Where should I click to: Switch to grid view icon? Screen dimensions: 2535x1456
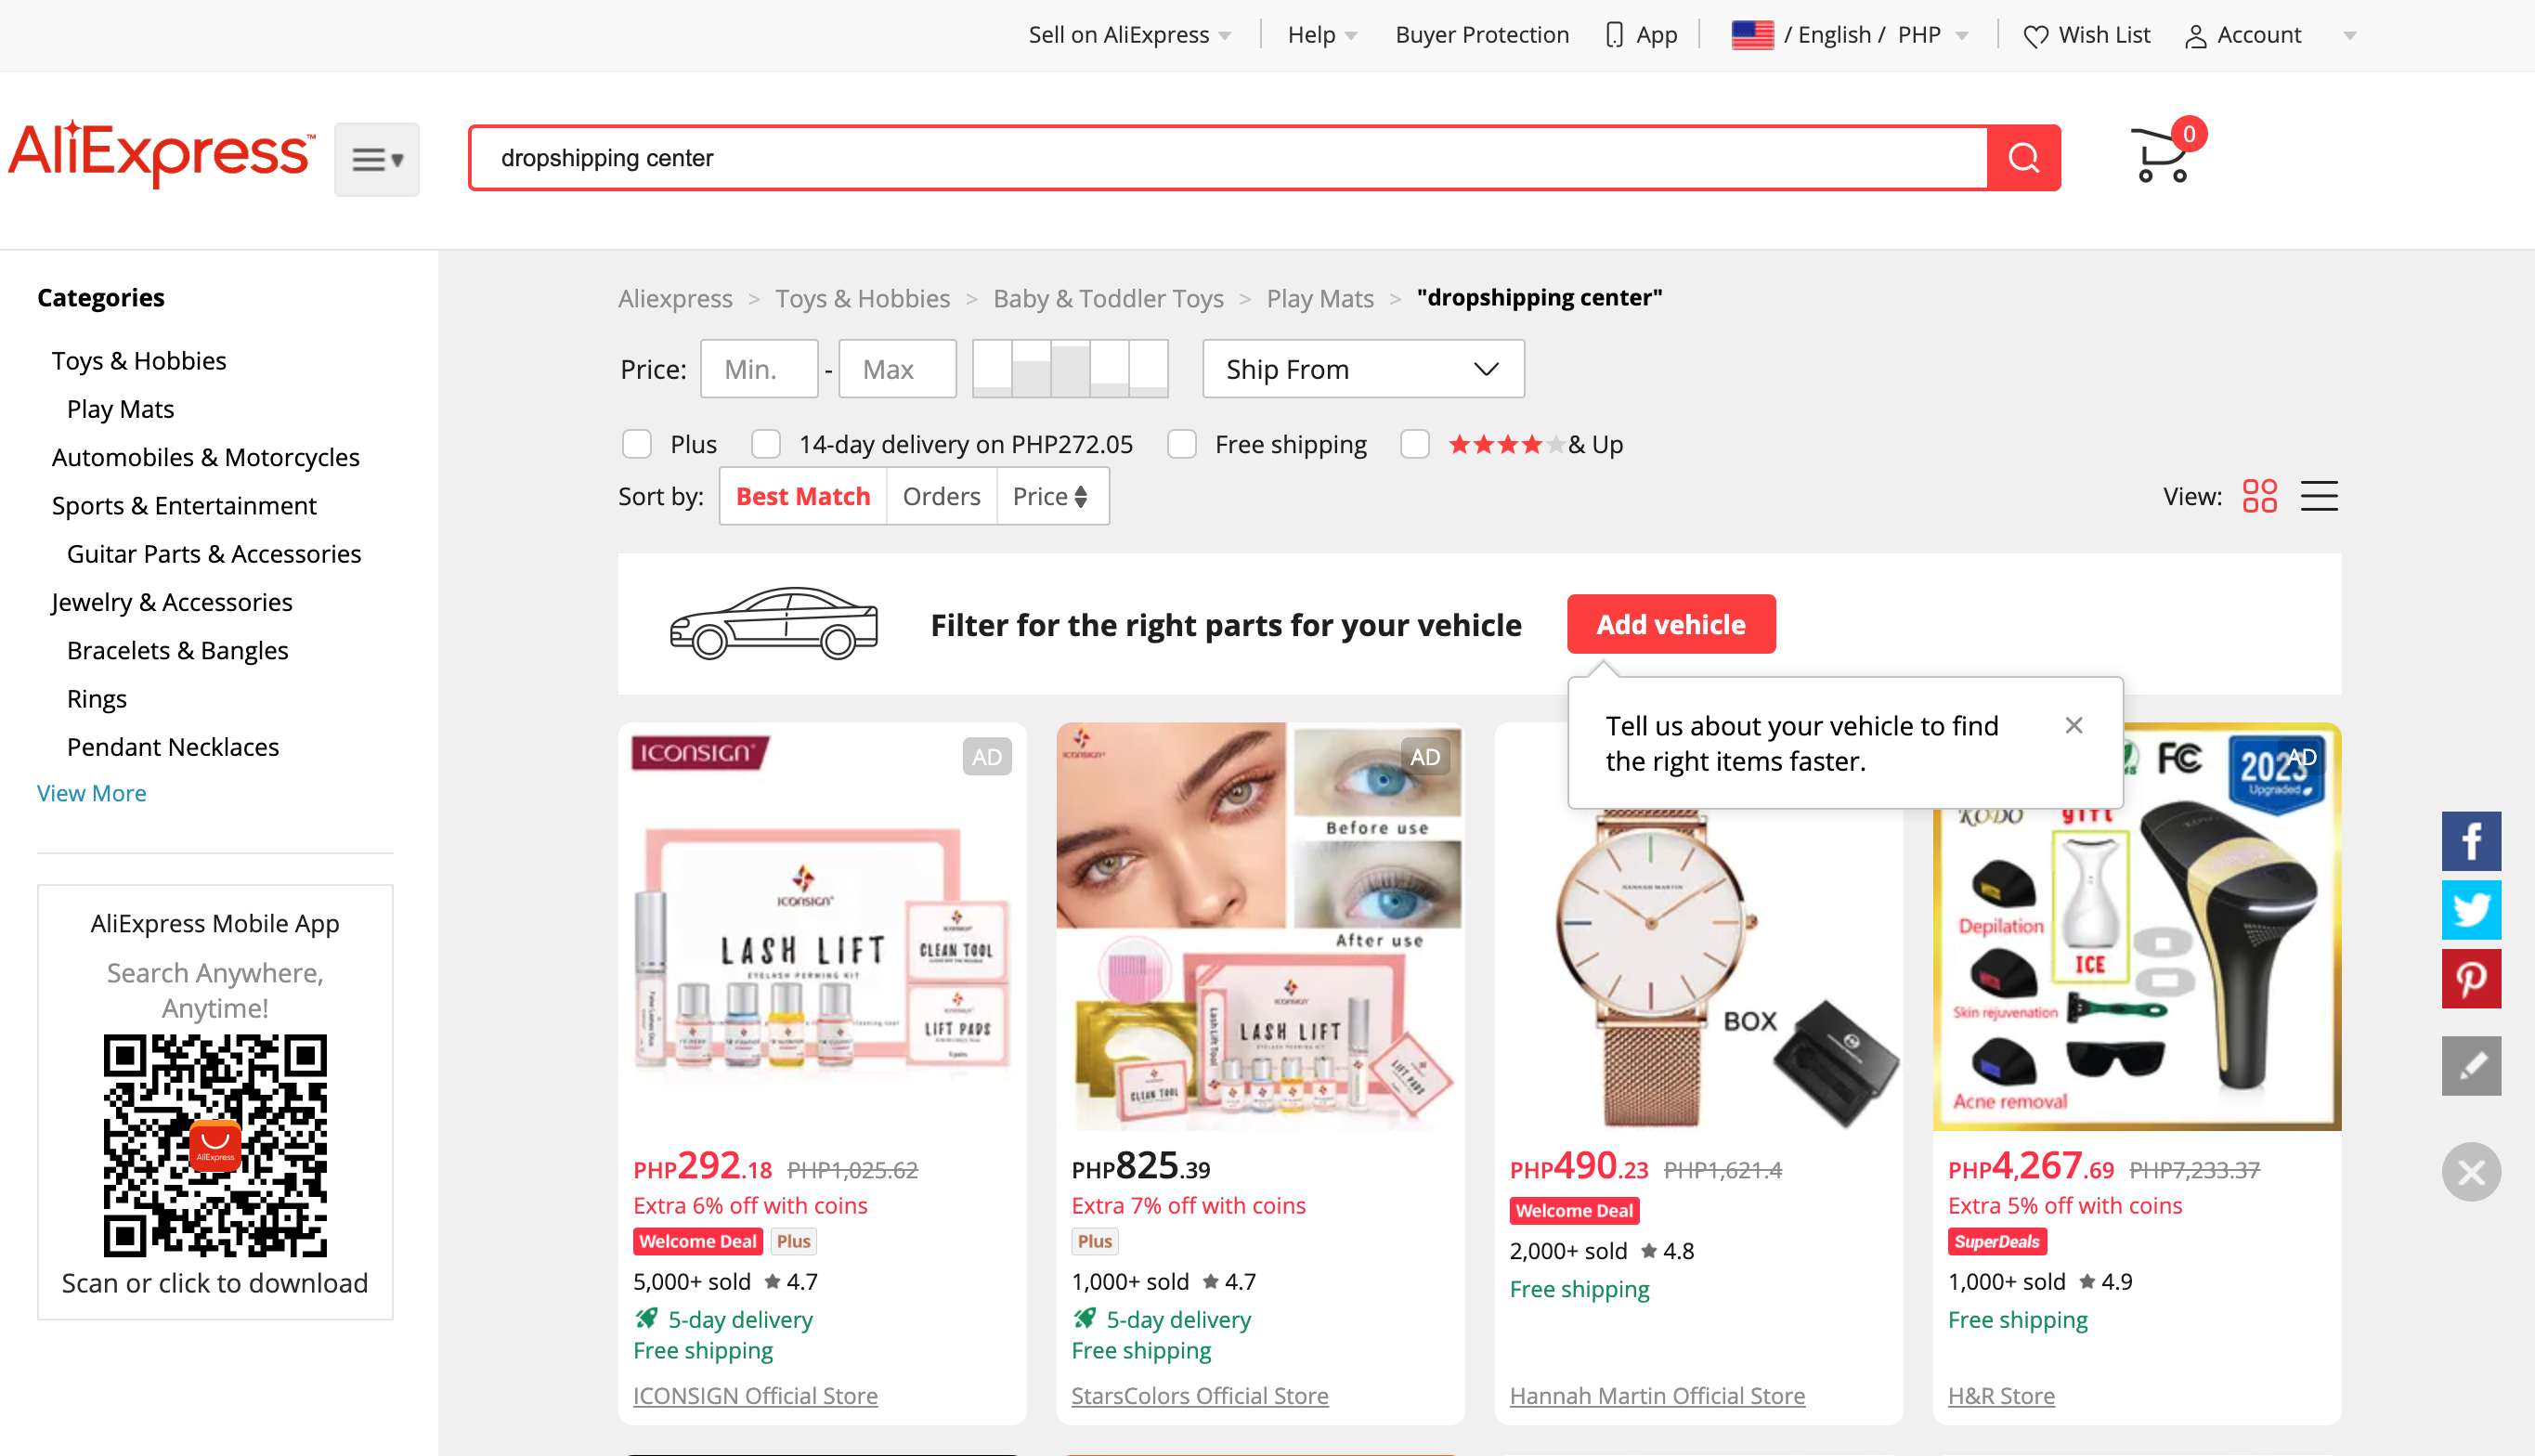[2259, 496]
